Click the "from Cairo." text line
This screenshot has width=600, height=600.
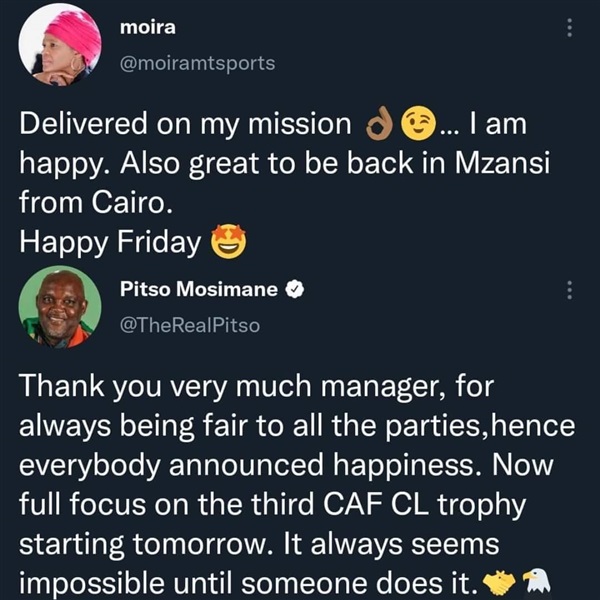[x=96, y=202]
